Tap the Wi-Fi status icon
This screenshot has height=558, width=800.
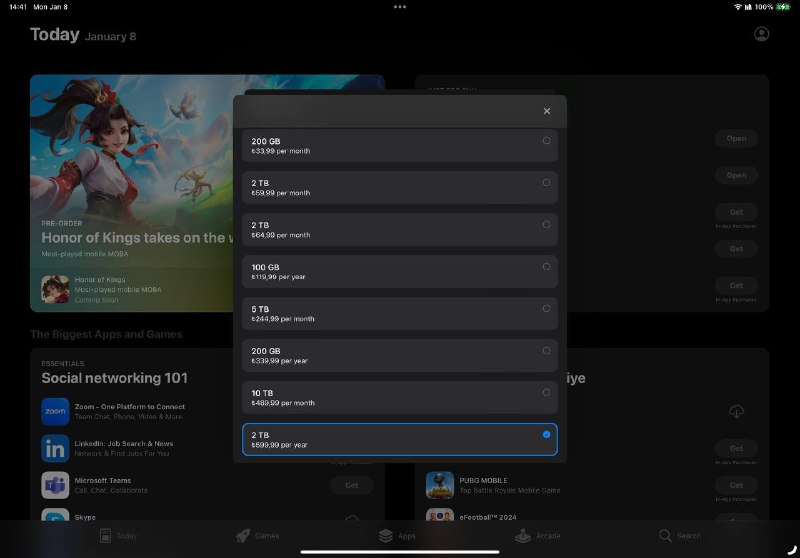pyautogui.click(x=737, y=7)
